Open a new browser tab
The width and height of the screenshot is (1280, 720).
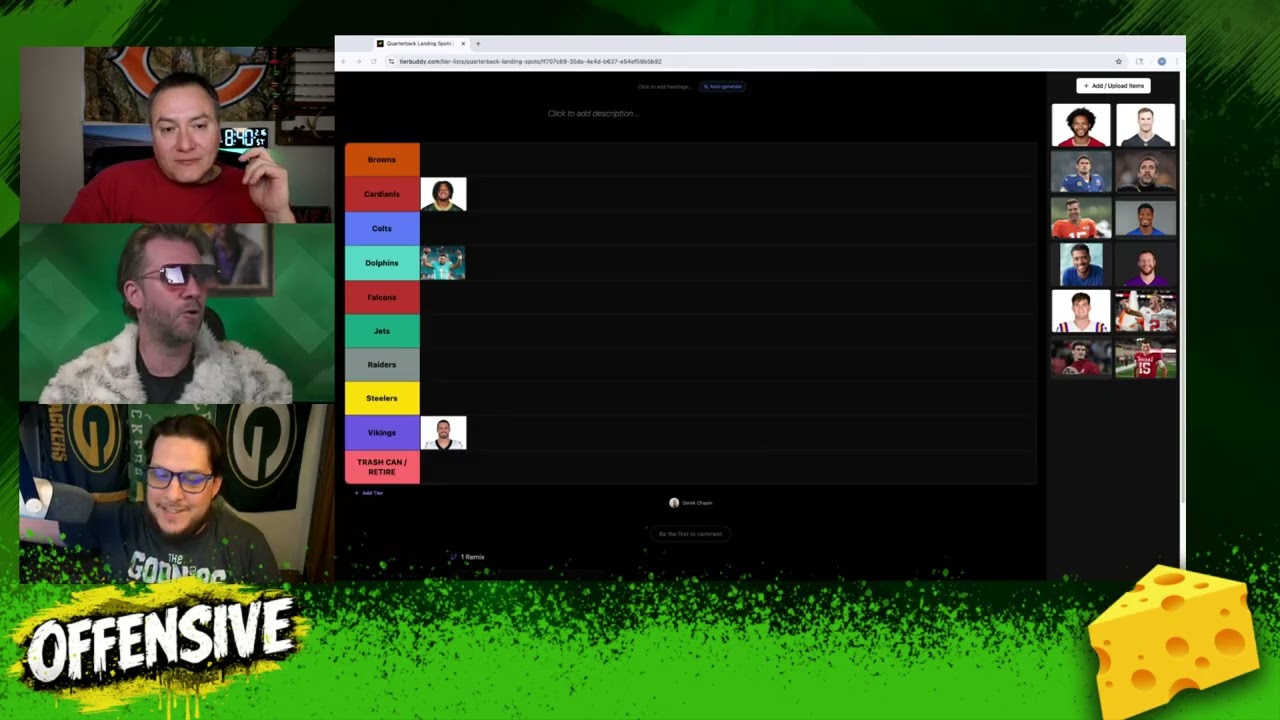[x=478, y=43]
